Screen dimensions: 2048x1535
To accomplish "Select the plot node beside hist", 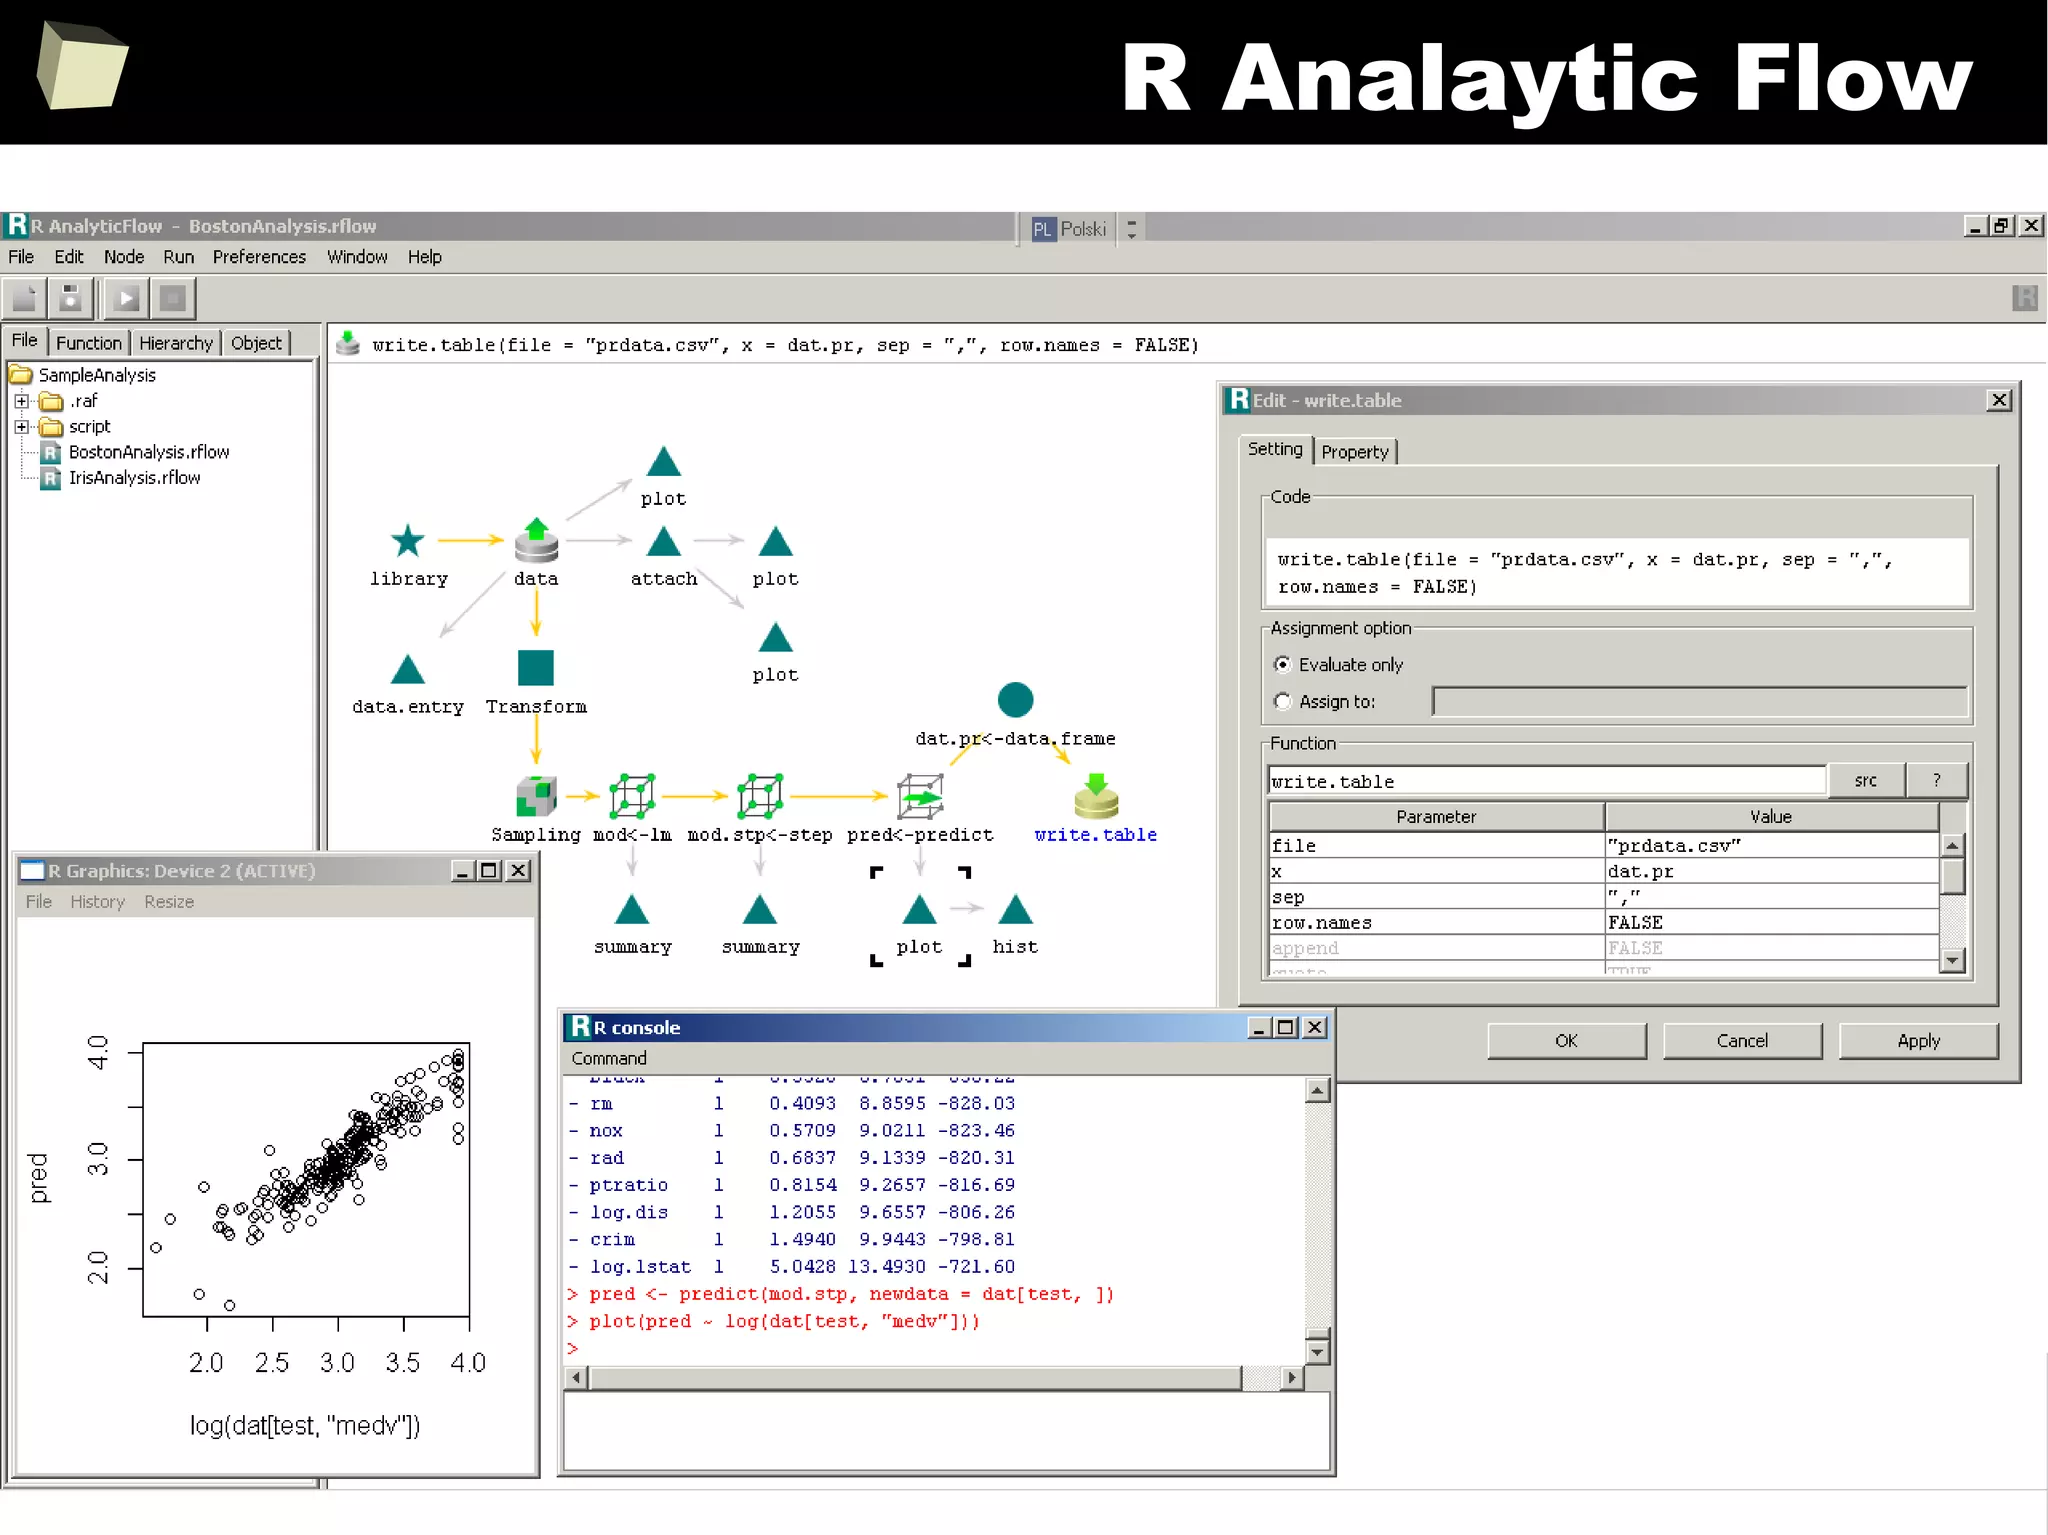I will [919, 909].
